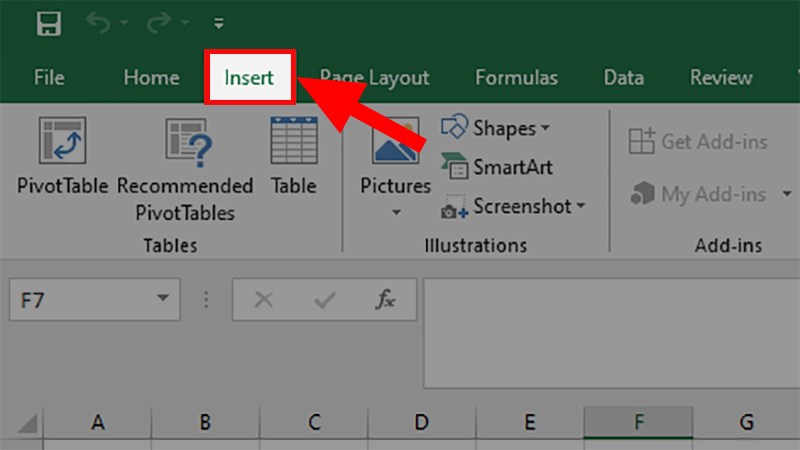Open the Review tab

(x=721, y=78)
